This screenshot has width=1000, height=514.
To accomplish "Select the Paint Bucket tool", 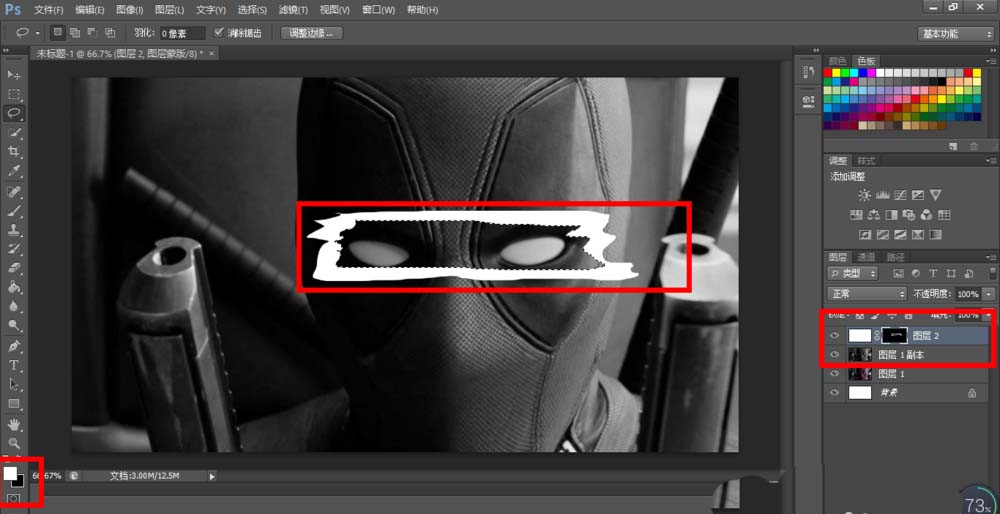I will [x=14, y=287].
